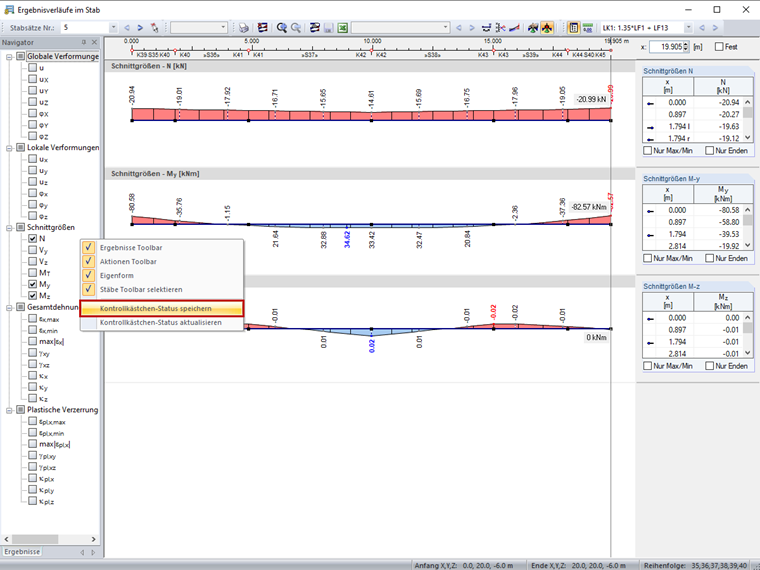The width and height of the screenshot is (760, 570).
Task: Enable the Vy checkbox in Navigator
Action: tap(32, 250)
